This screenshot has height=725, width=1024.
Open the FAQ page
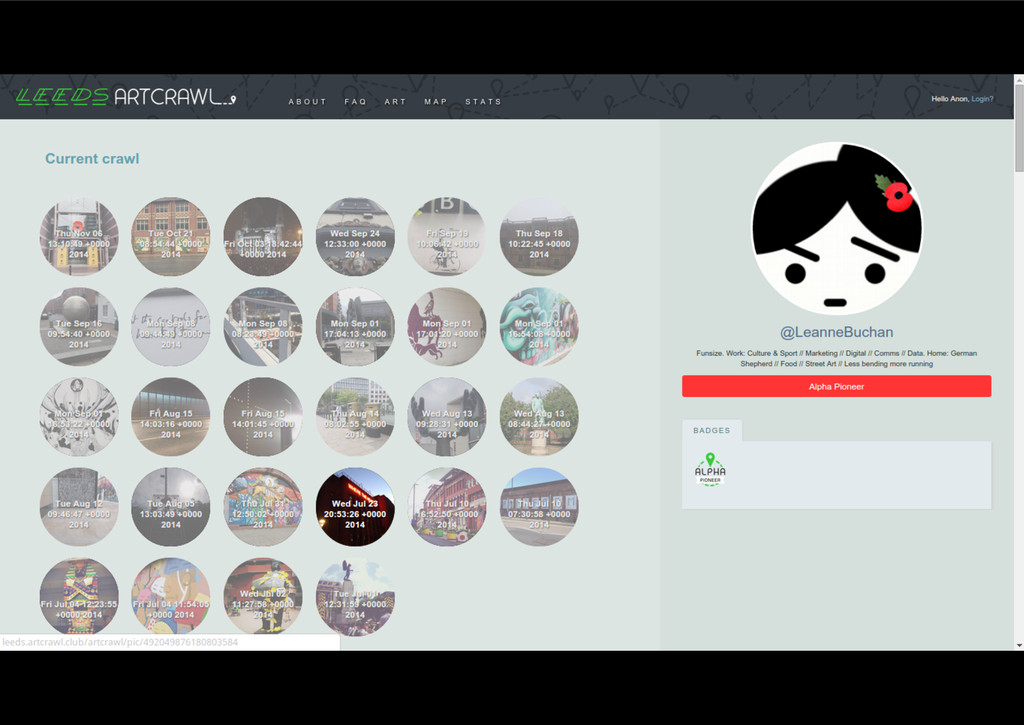coord(355,102)
